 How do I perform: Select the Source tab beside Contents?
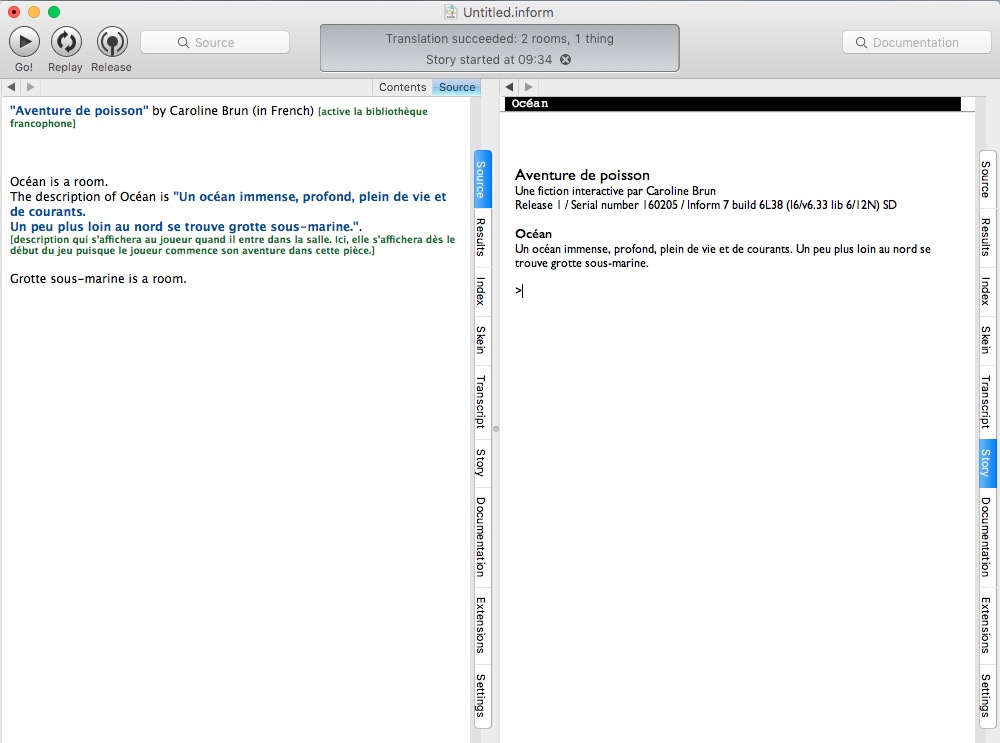pos(457,88)
